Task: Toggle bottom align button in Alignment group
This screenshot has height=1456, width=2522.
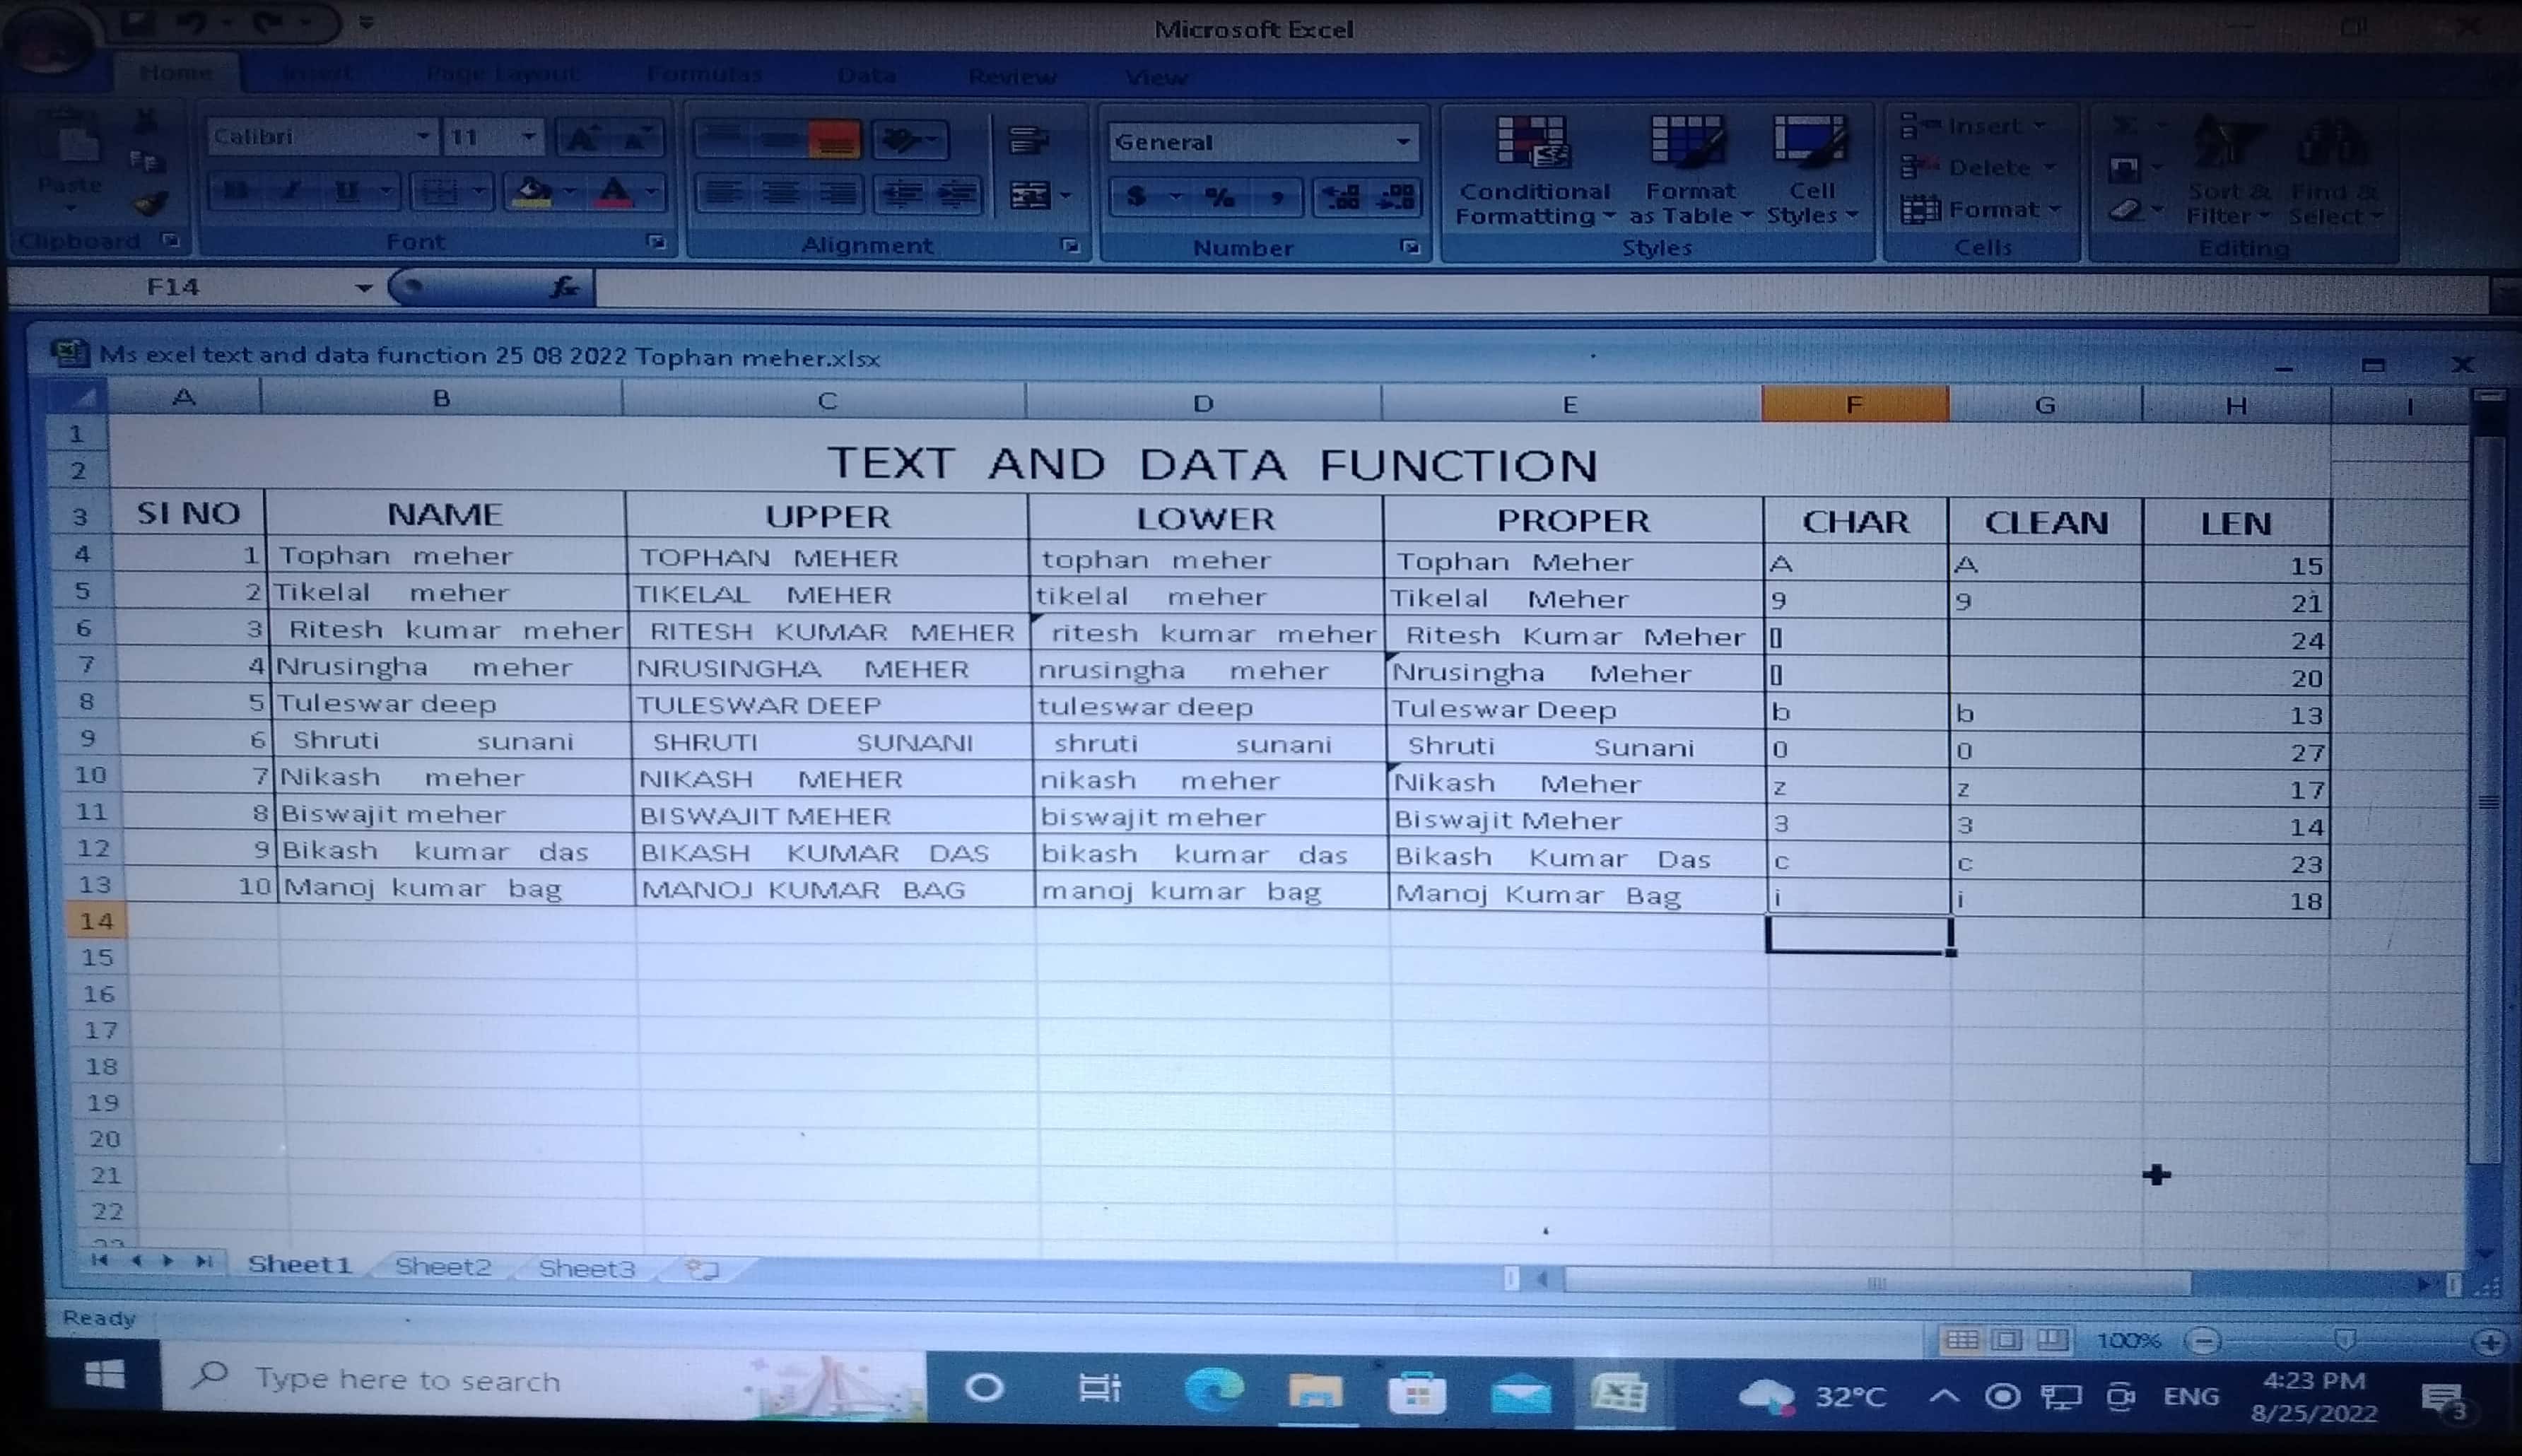Action: 835,140
